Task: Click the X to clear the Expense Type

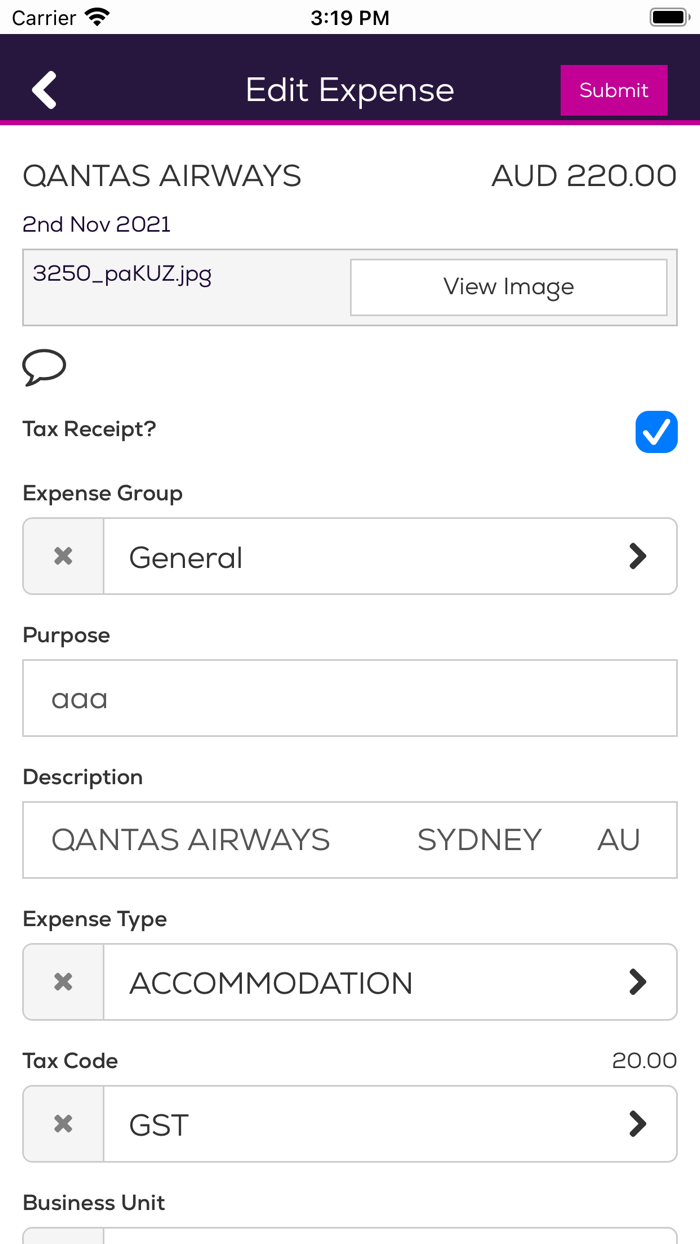Action: pyautogui.click(x=62, y=982)
